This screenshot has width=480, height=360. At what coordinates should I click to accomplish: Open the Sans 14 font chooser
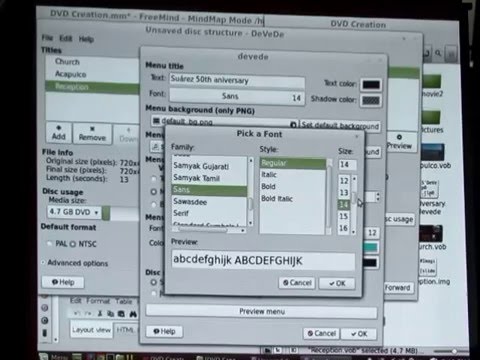point(237,97)
